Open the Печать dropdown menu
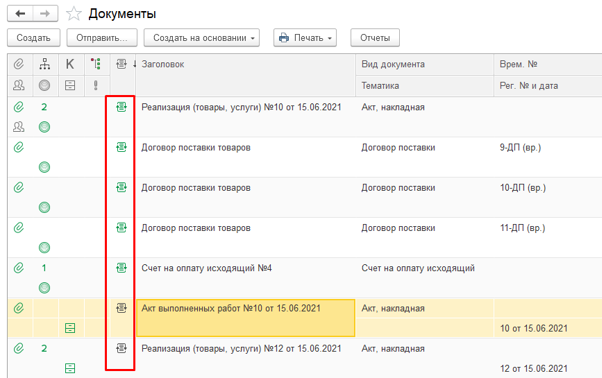The image size is (602, 378). click(x=305, y=38)
